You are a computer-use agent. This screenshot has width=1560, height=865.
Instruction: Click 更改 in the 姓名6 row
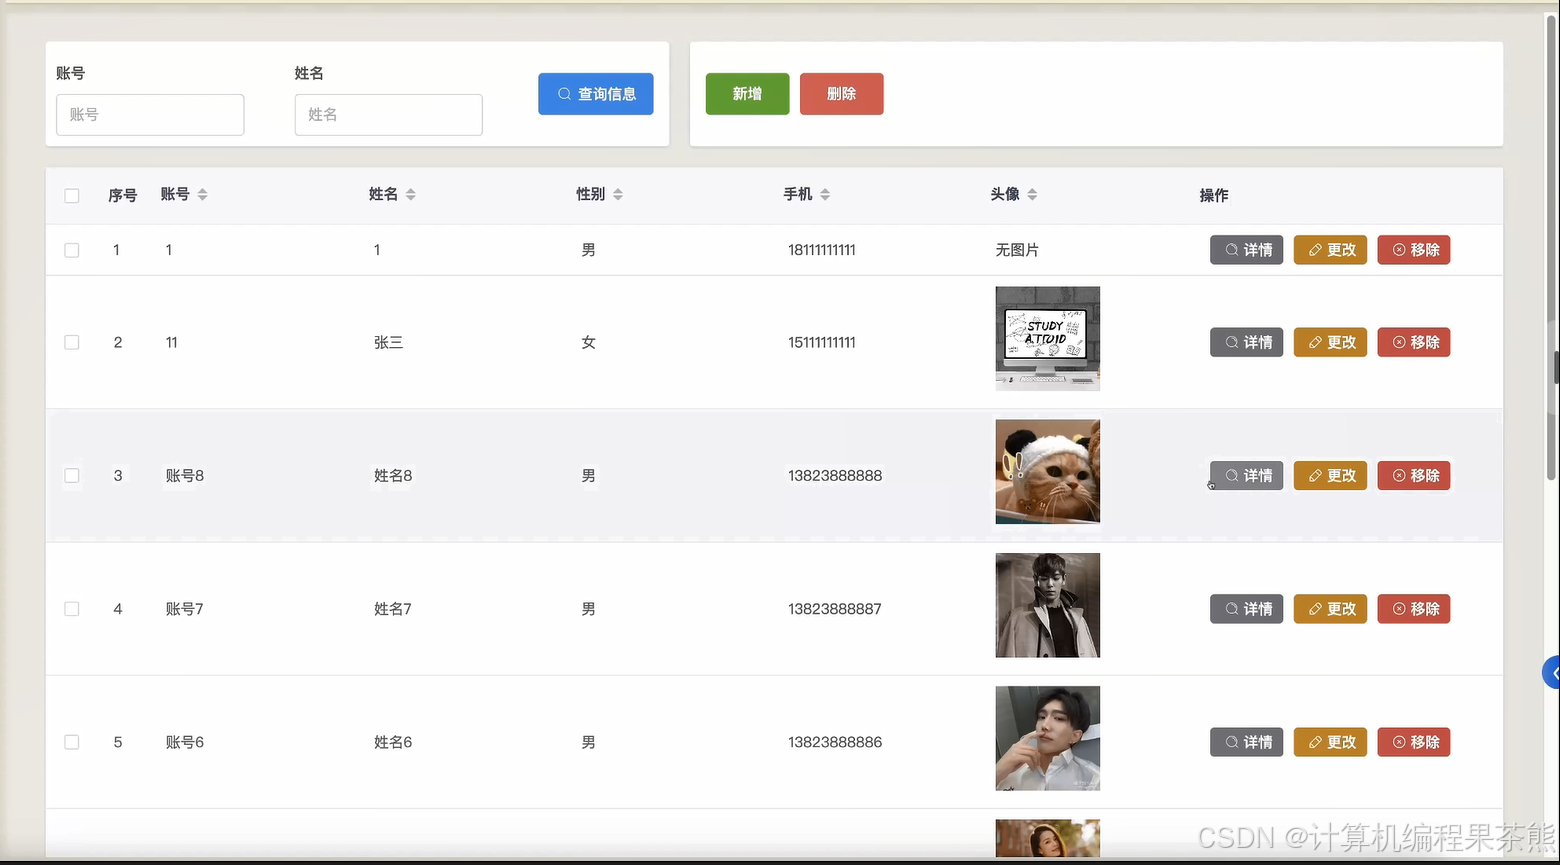coord(1331,742)
